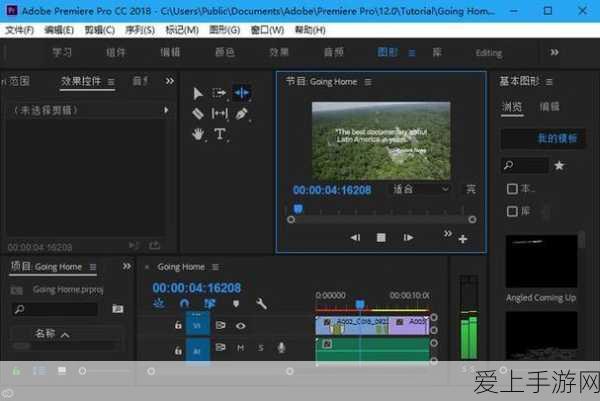Open the 标记(M) menu
Screen dimensions: 600x401
coord(182,30)
